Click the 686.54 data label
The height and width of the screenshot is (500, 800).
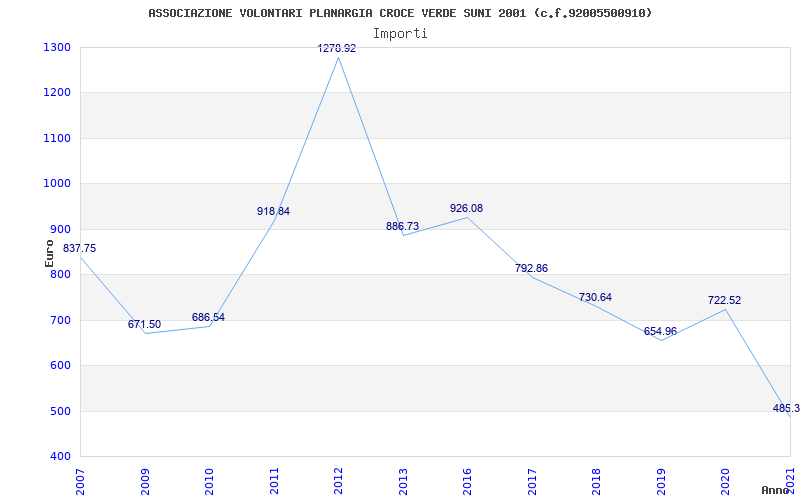click(208, 317)
